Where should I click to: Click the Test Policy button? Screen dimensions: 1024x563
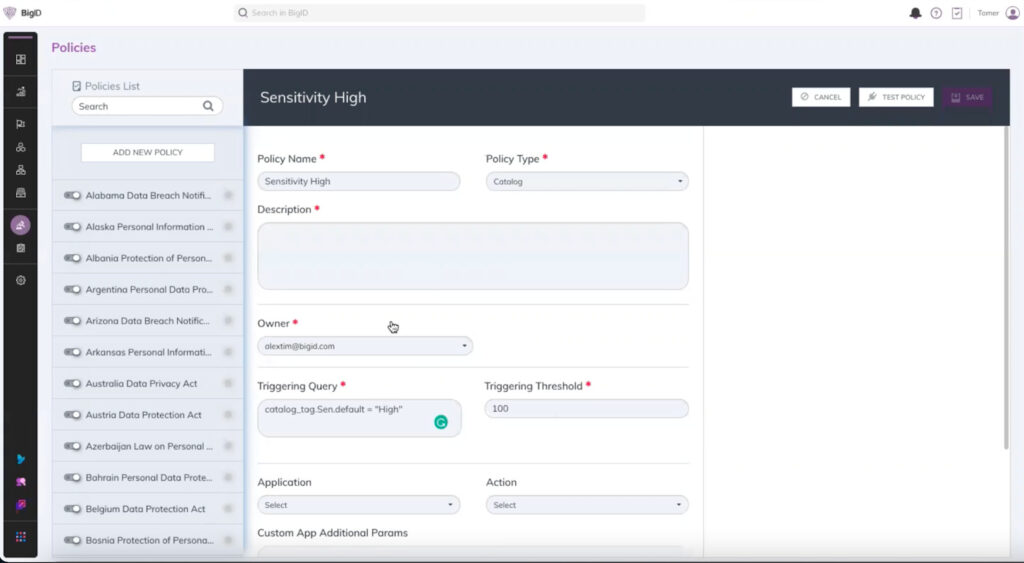[x=895, y=97]
